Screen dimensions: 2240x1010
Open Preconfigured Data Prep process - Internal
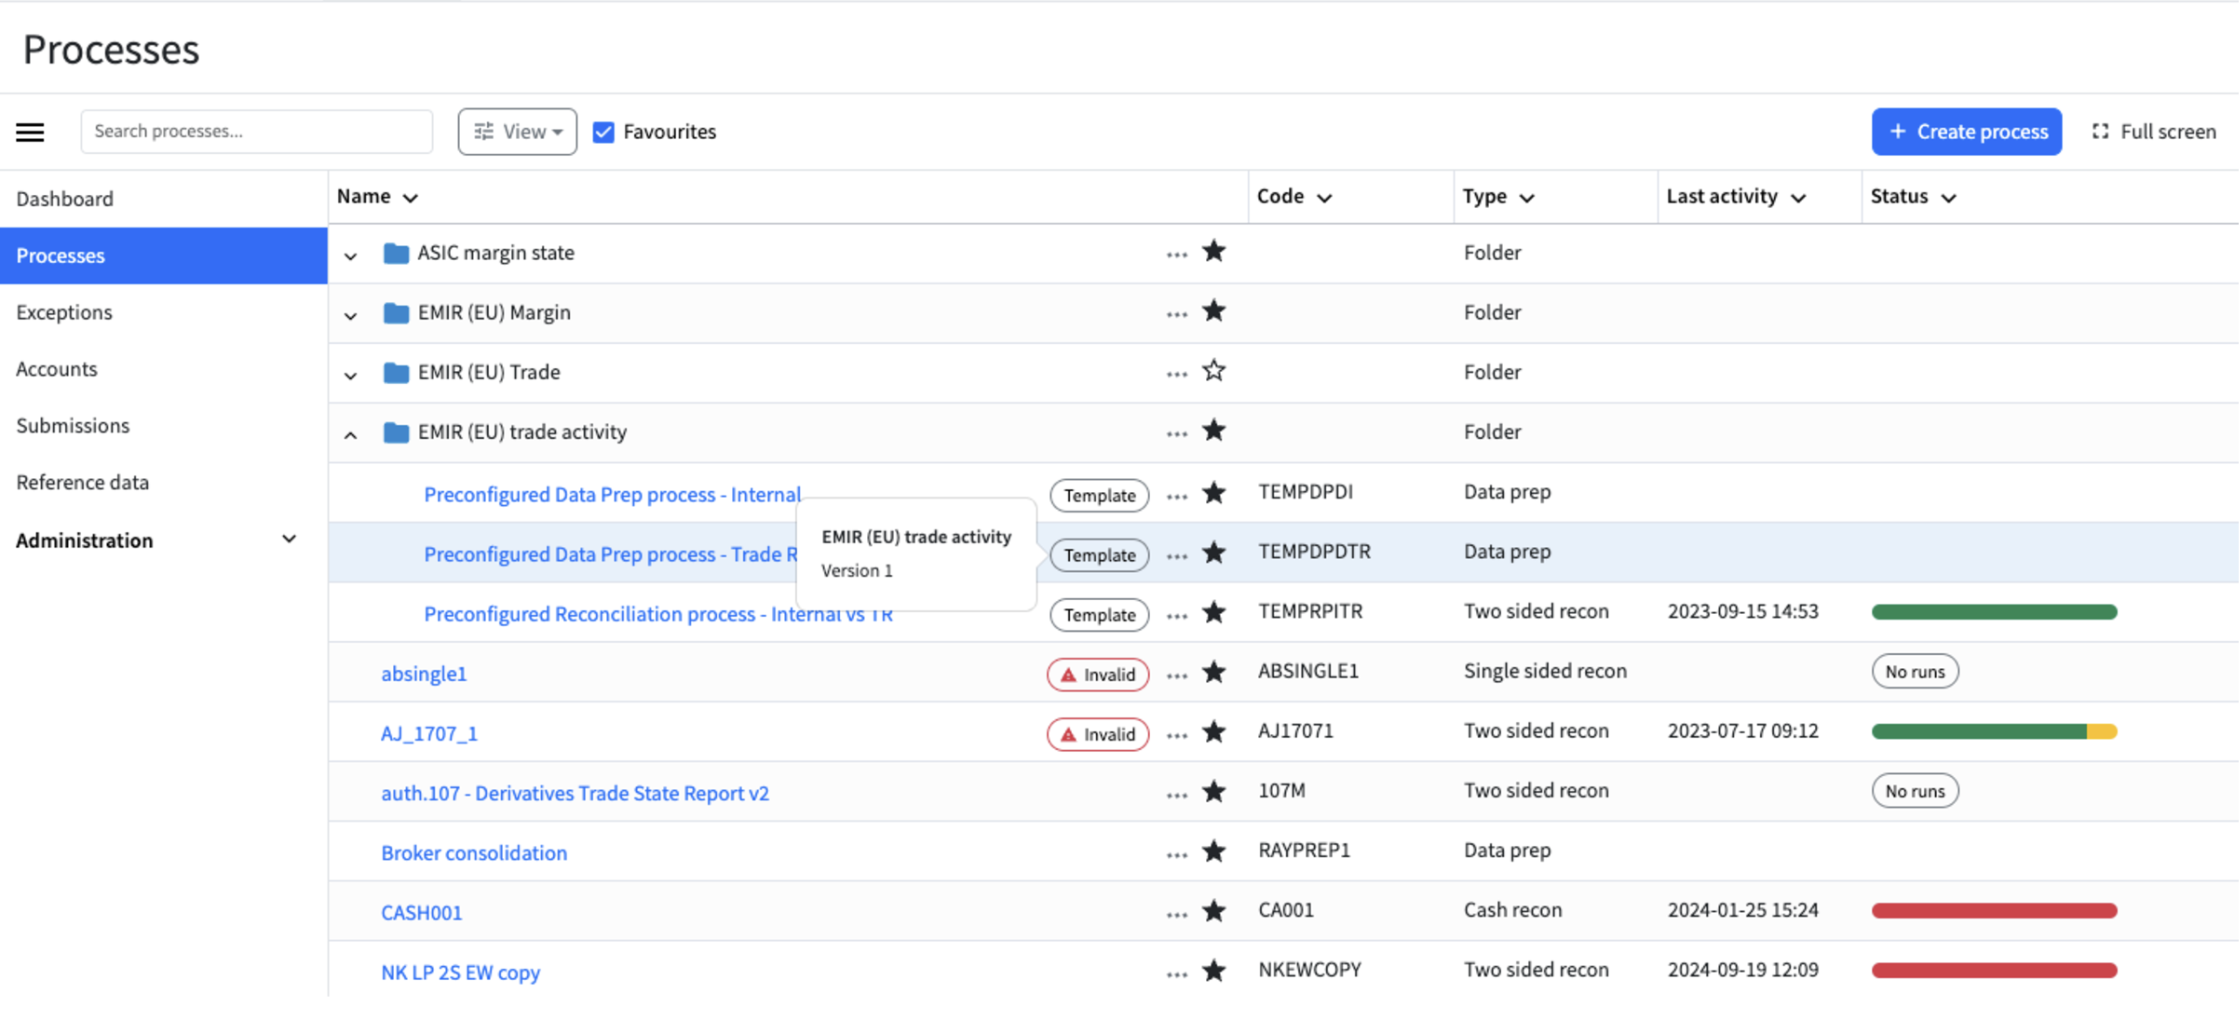[x=612, y=495]
